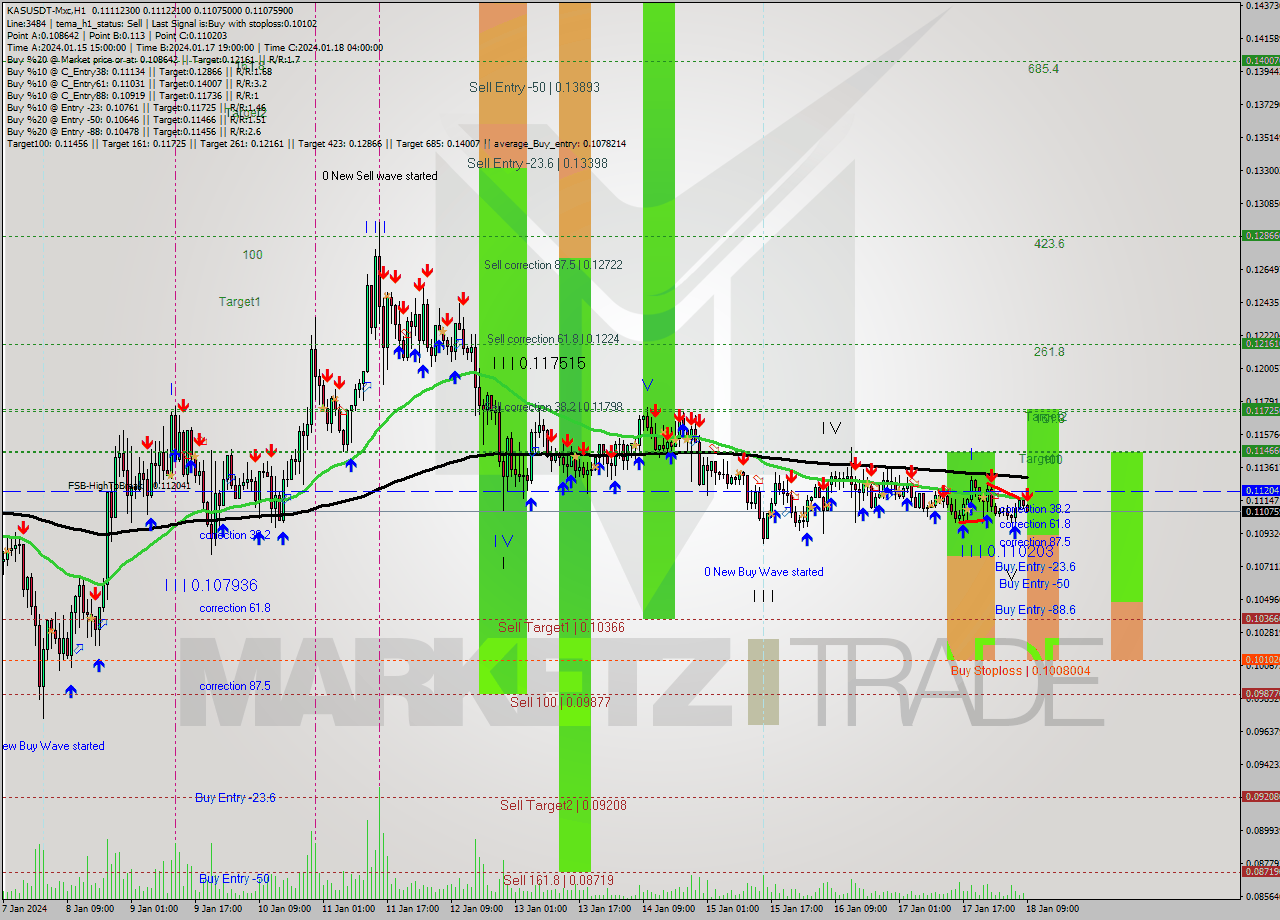1280x920 pixels.
Task: Click the 0.13514 price axis value
Action: pos(1262,137)
